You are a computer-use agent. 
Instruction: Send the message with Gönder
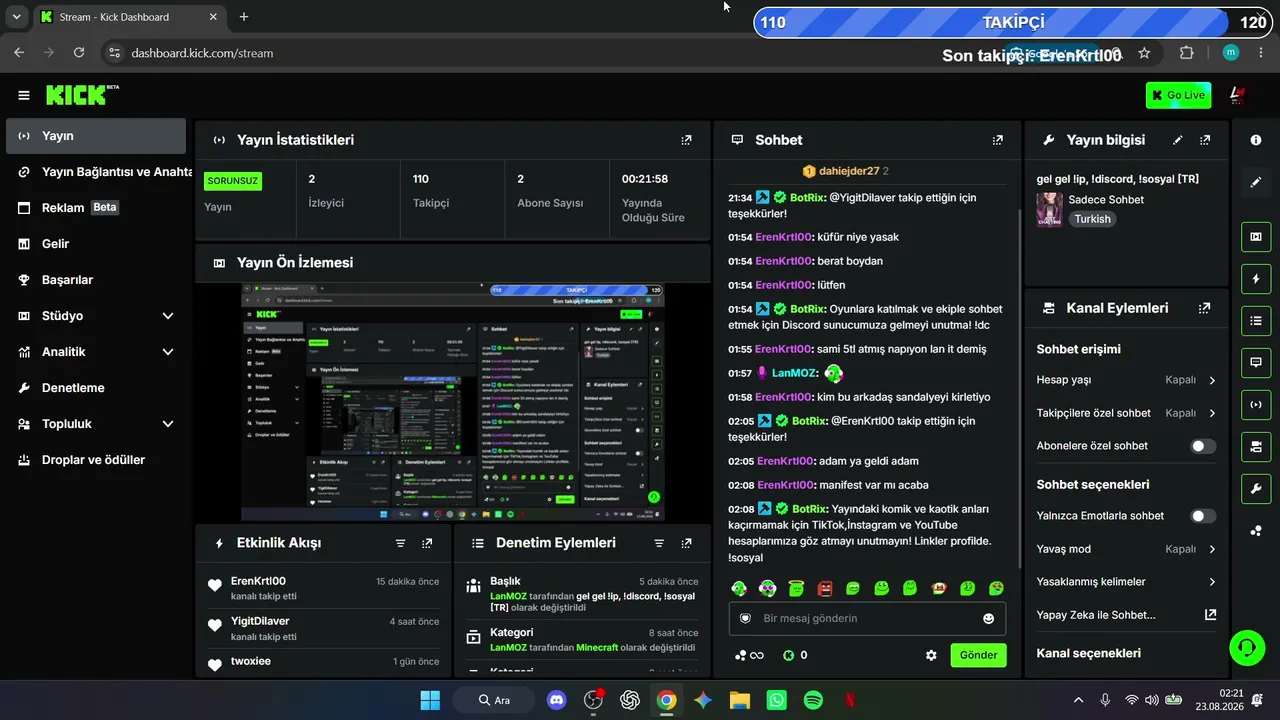978,655
